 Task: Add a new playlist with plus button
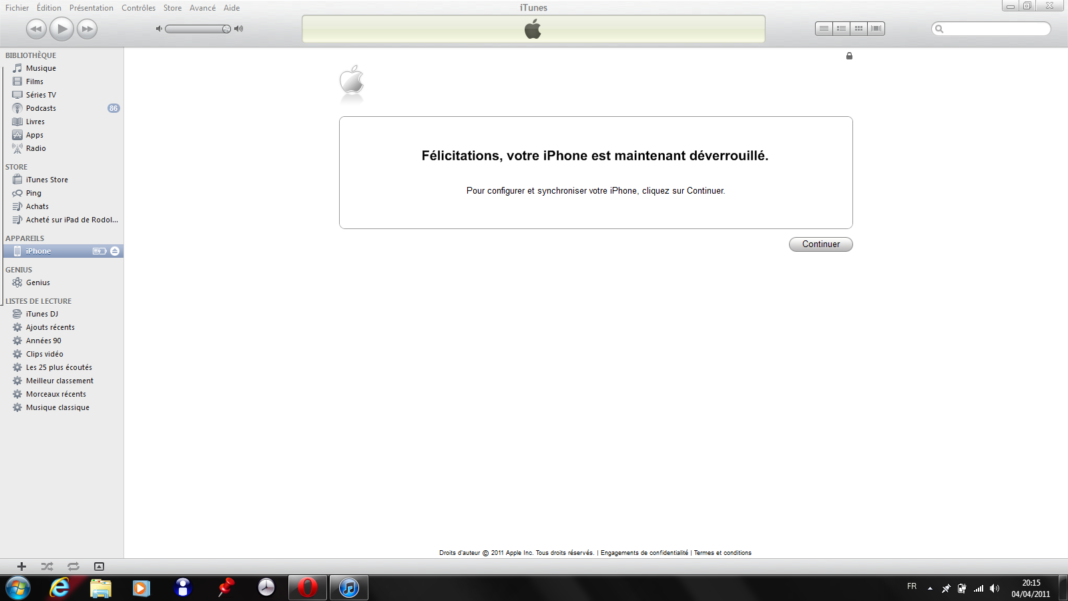[21, 566]
